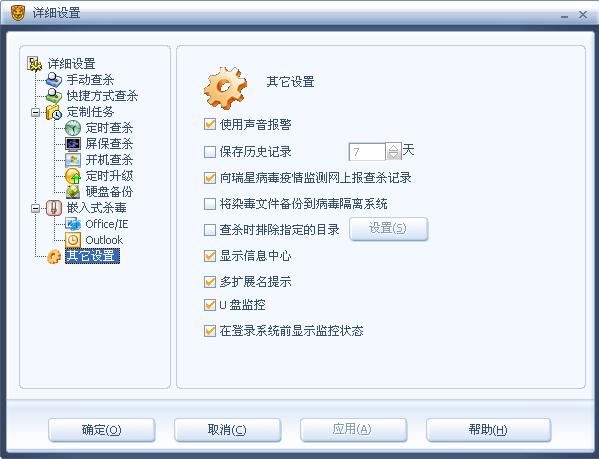Click the history days spinner arrows
The width and height of the screenshot is (599, 459).
[x=393, y=152]
